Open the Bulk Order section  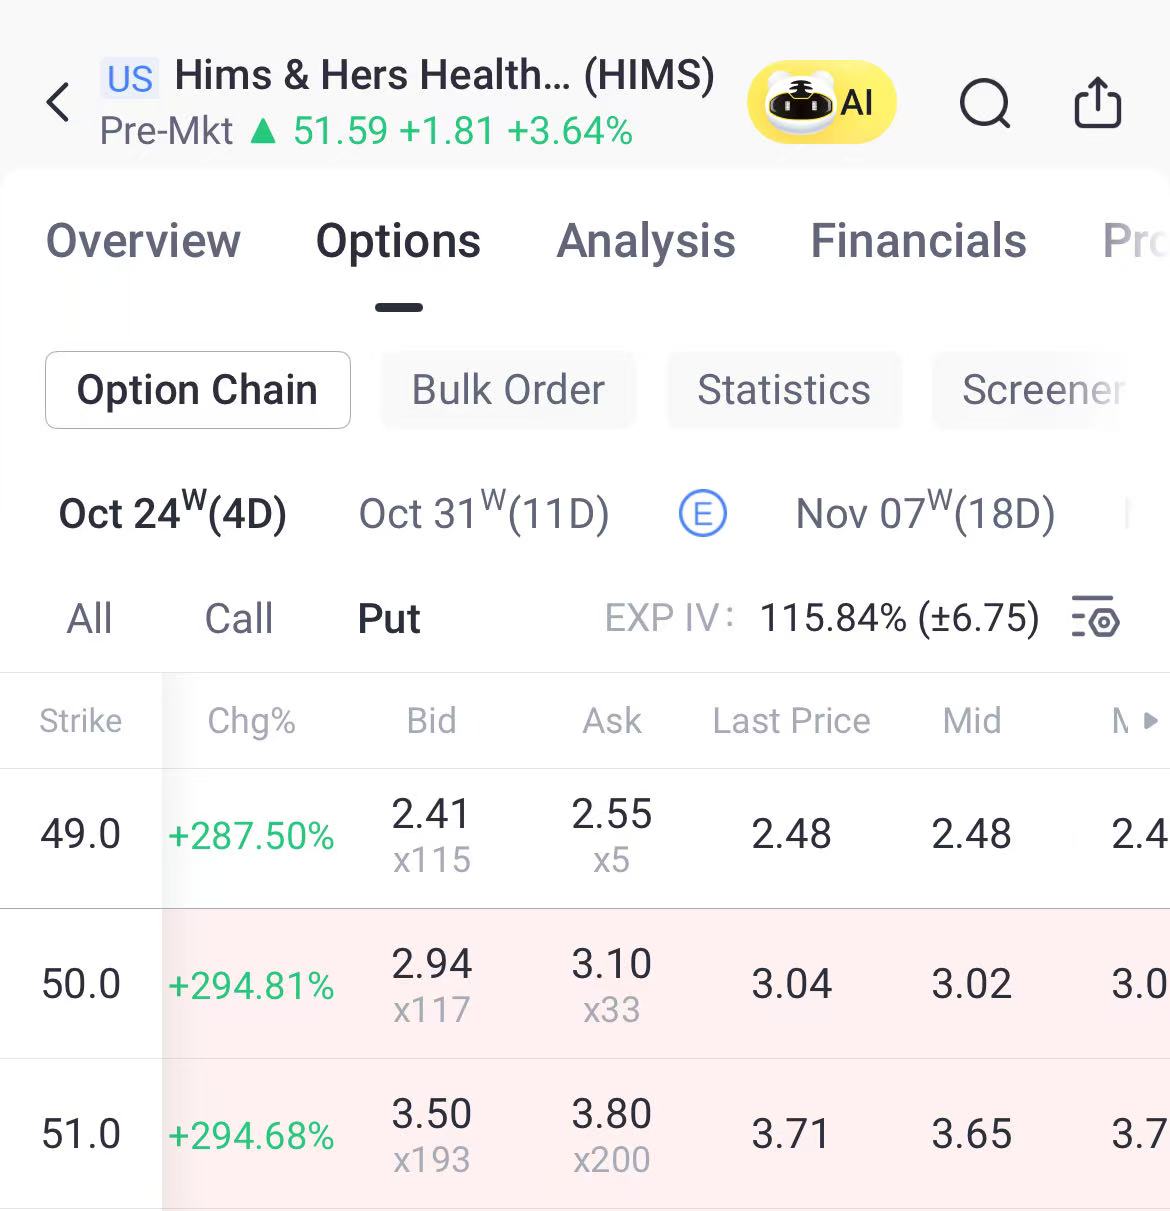508,390
